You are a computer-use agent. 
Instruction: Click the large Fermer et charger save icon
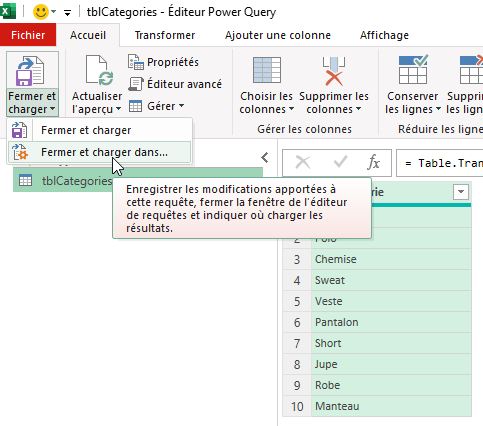click(30, 71)
